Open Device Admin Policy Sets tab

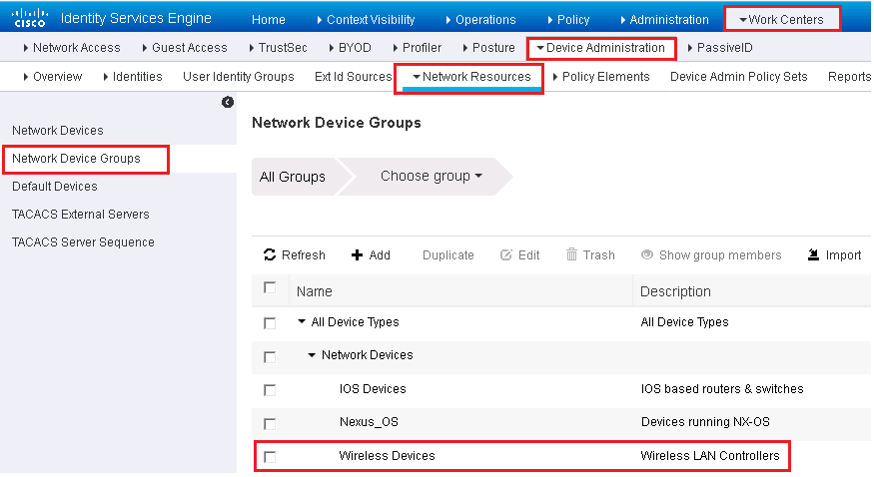pyautogui.click(x=739, y=77)
